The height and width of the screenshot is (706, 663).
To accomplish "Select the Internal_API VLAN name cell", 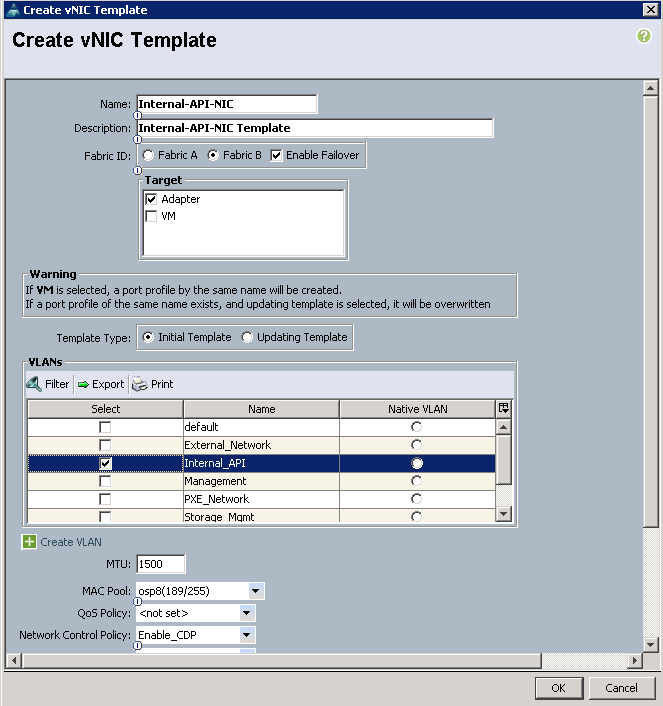I will pos(261,463).
